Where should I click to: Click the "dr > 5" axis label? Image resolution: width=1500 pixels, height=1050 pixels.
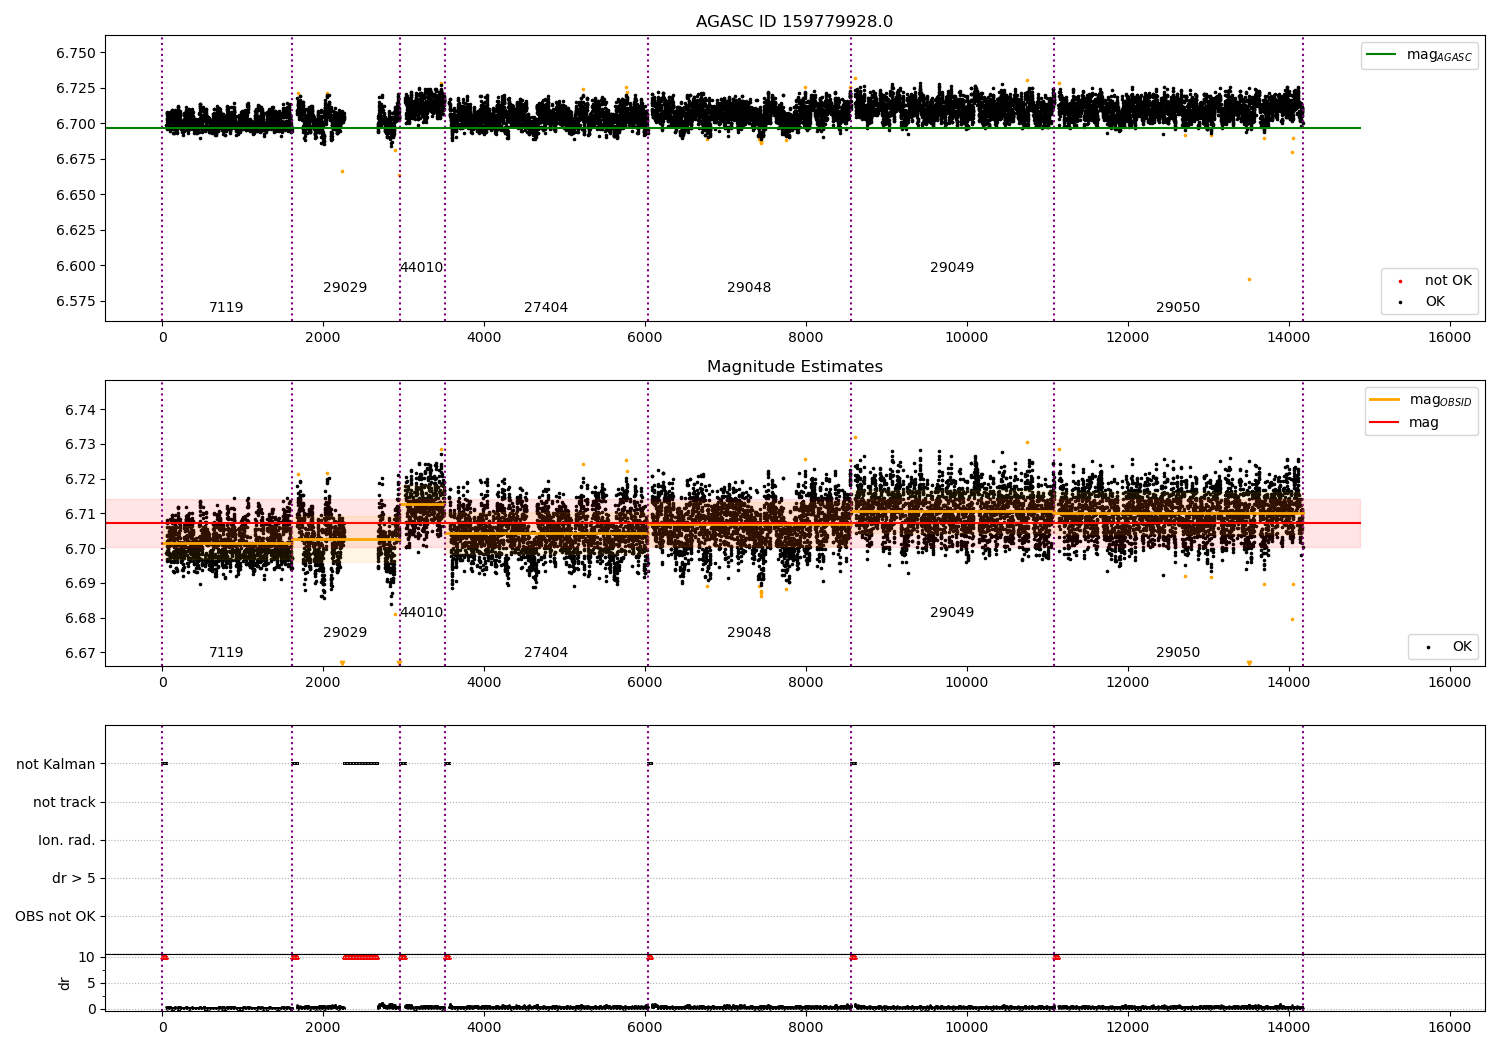(74, 878)
